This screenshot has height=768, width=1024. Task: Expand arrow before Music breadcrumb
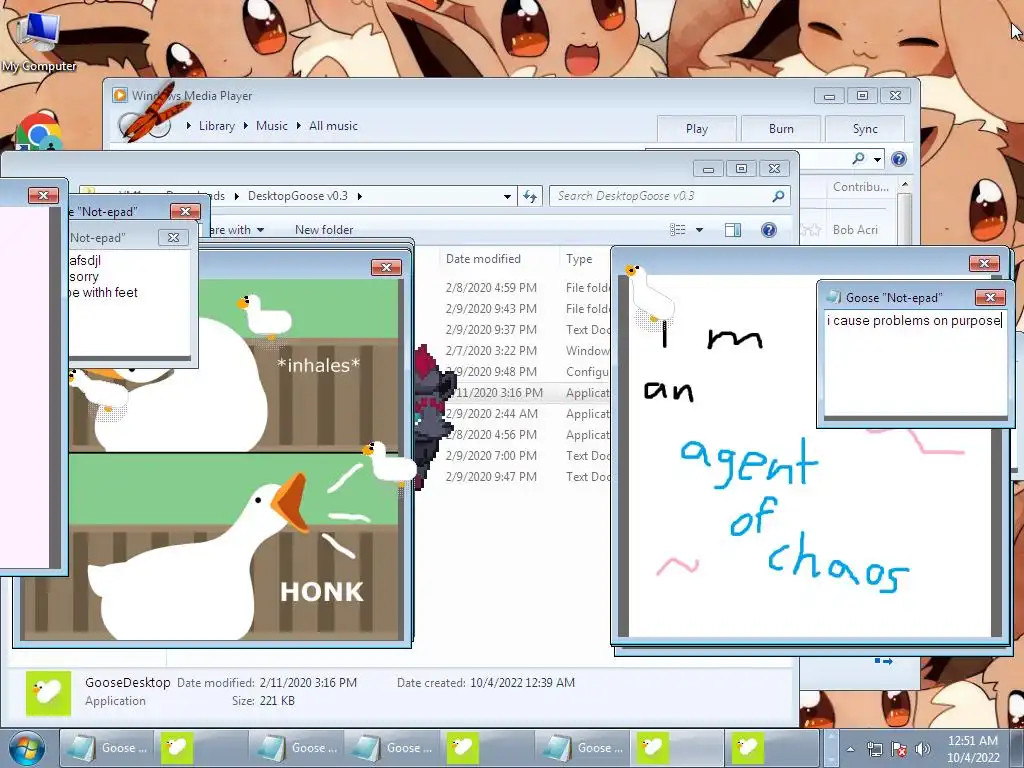point(246,125)
